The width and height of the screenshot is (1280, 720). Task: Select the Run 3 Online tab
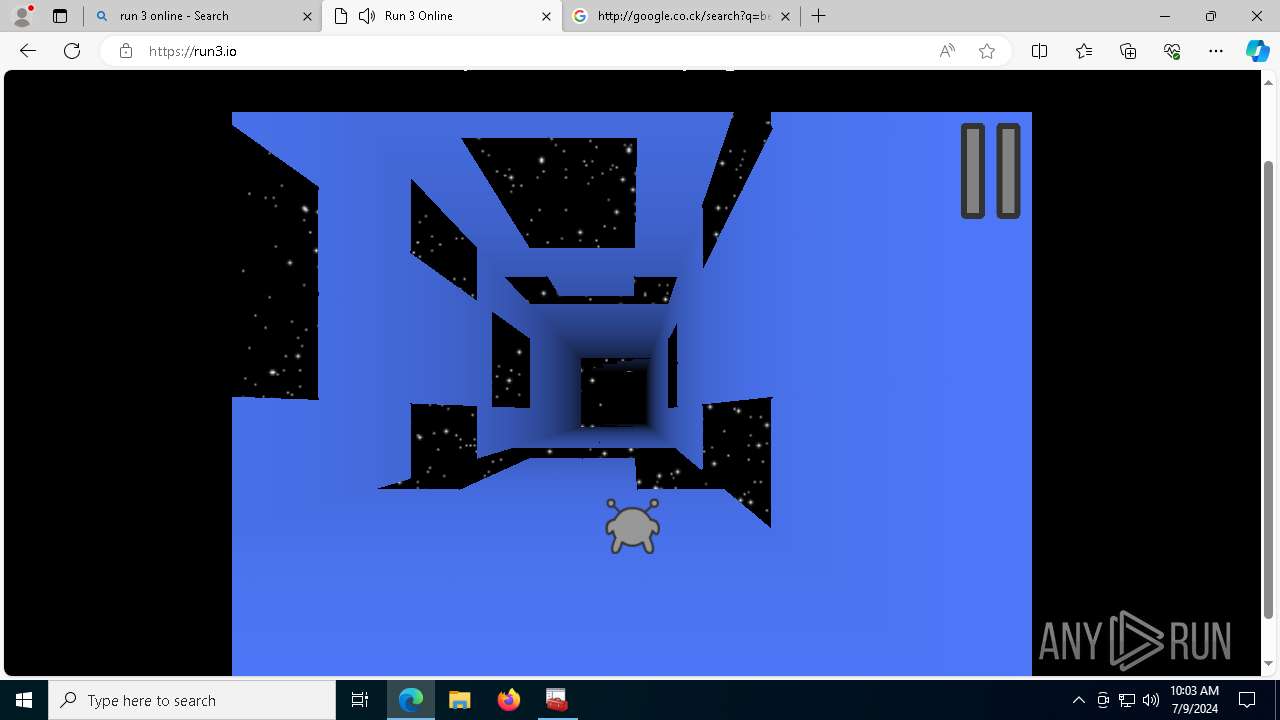[x=443, y=16]
